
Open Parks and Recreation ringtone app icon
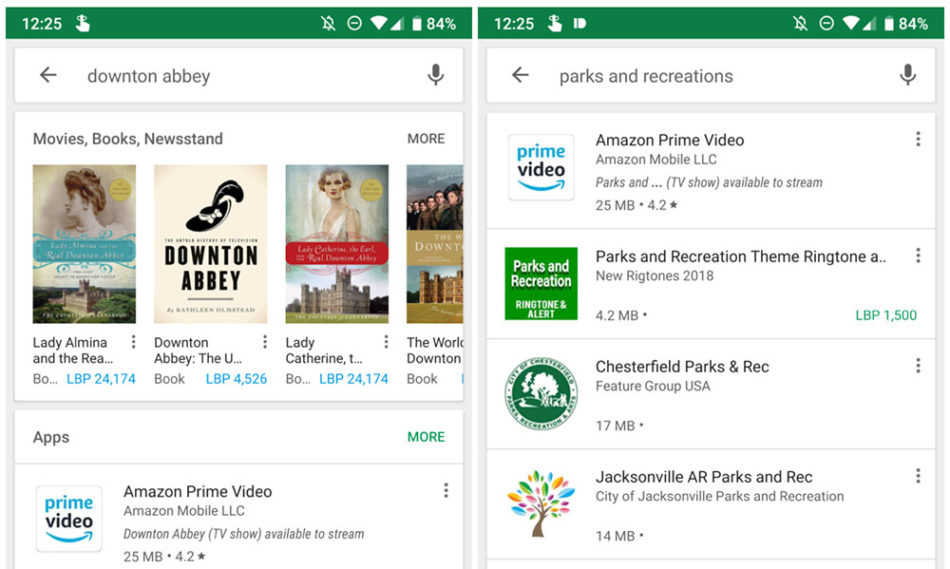(541, 283)
